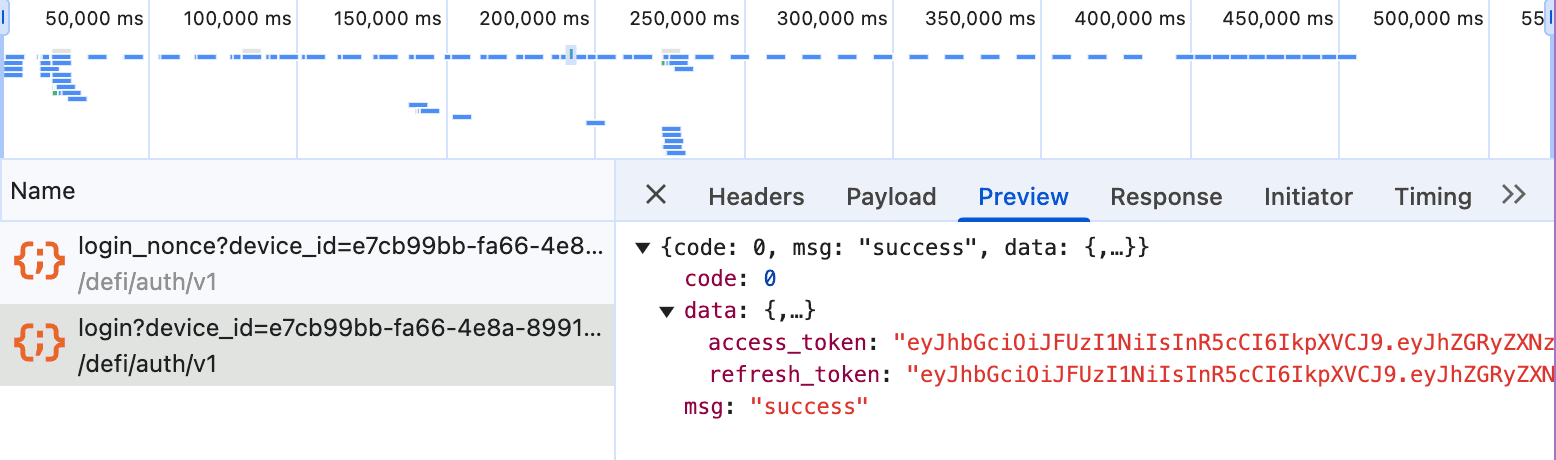1556x460 pixels.
Task: Switch to the Timing tab
Action: [x=1433, y=197]
